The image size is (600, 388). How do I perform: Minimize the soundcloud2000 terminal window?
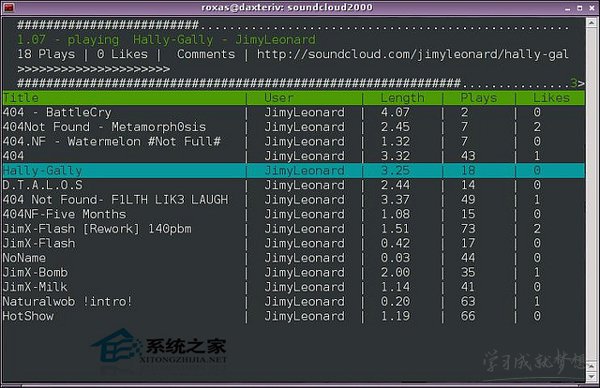(567, 8)
